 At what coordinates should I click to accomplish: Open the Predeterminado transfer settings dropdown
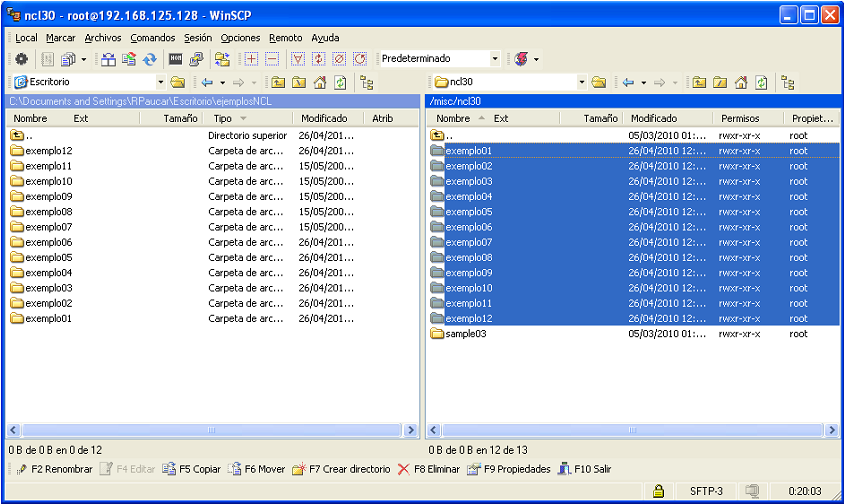point(495,59)
